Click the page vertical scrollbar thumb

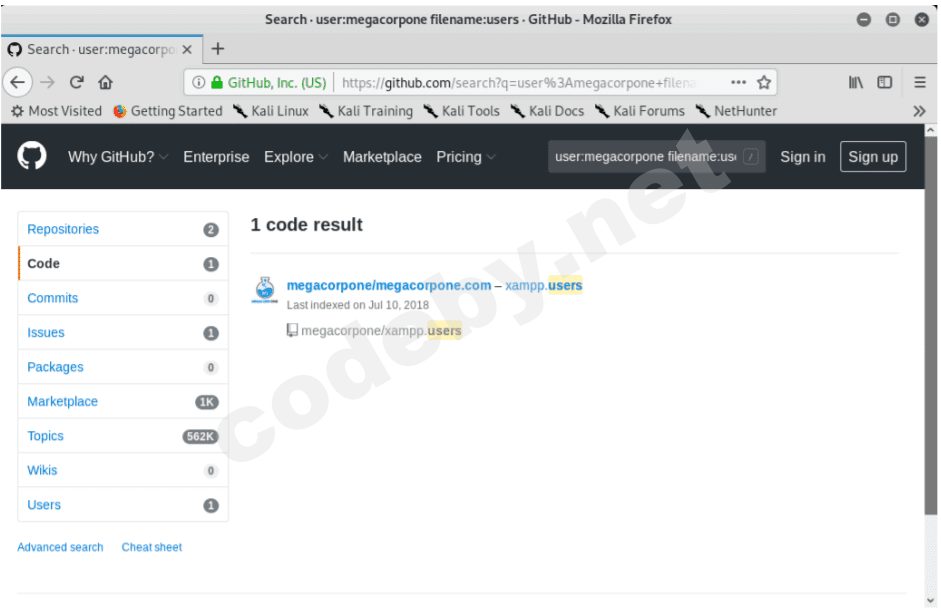(930, 325)
